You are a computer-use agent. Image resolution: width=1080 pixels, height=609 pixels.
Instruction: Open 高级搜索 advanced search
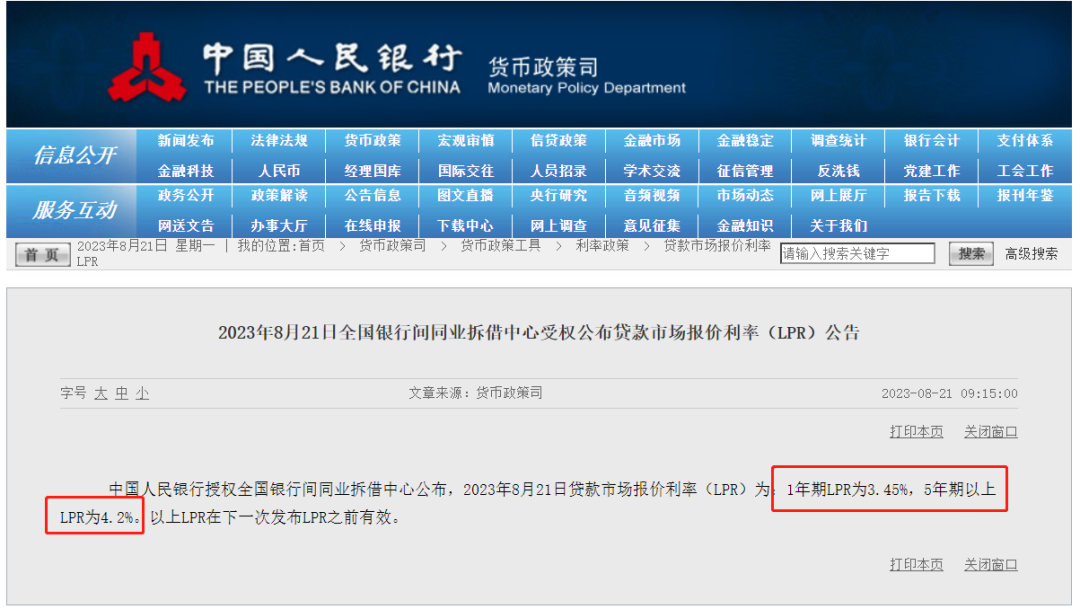click(1032, 253)
